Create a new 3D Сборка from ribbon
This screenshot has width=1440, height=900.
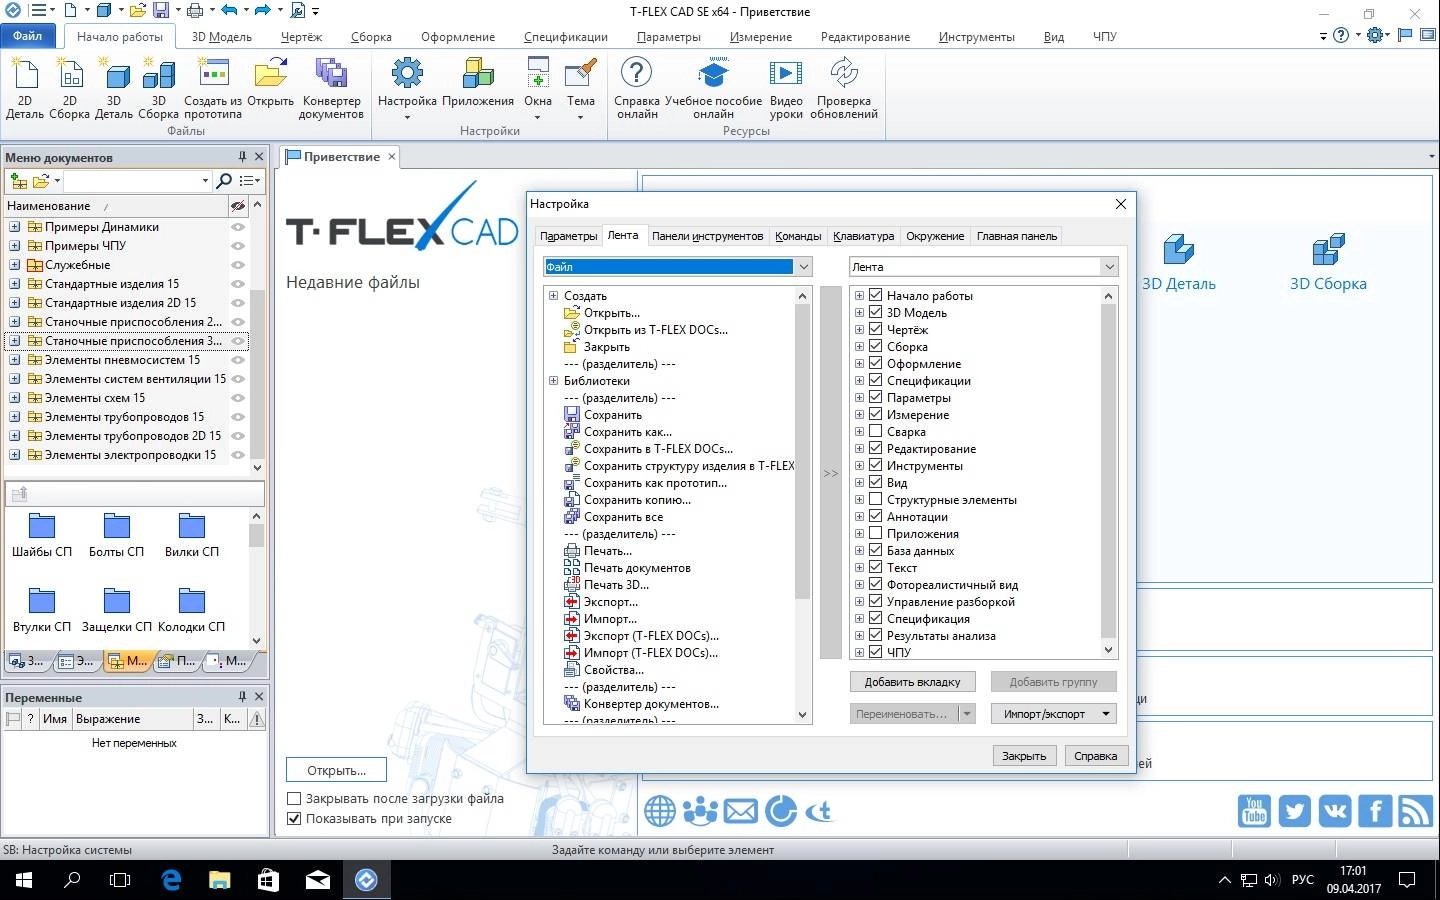click(x=158, y=88)
